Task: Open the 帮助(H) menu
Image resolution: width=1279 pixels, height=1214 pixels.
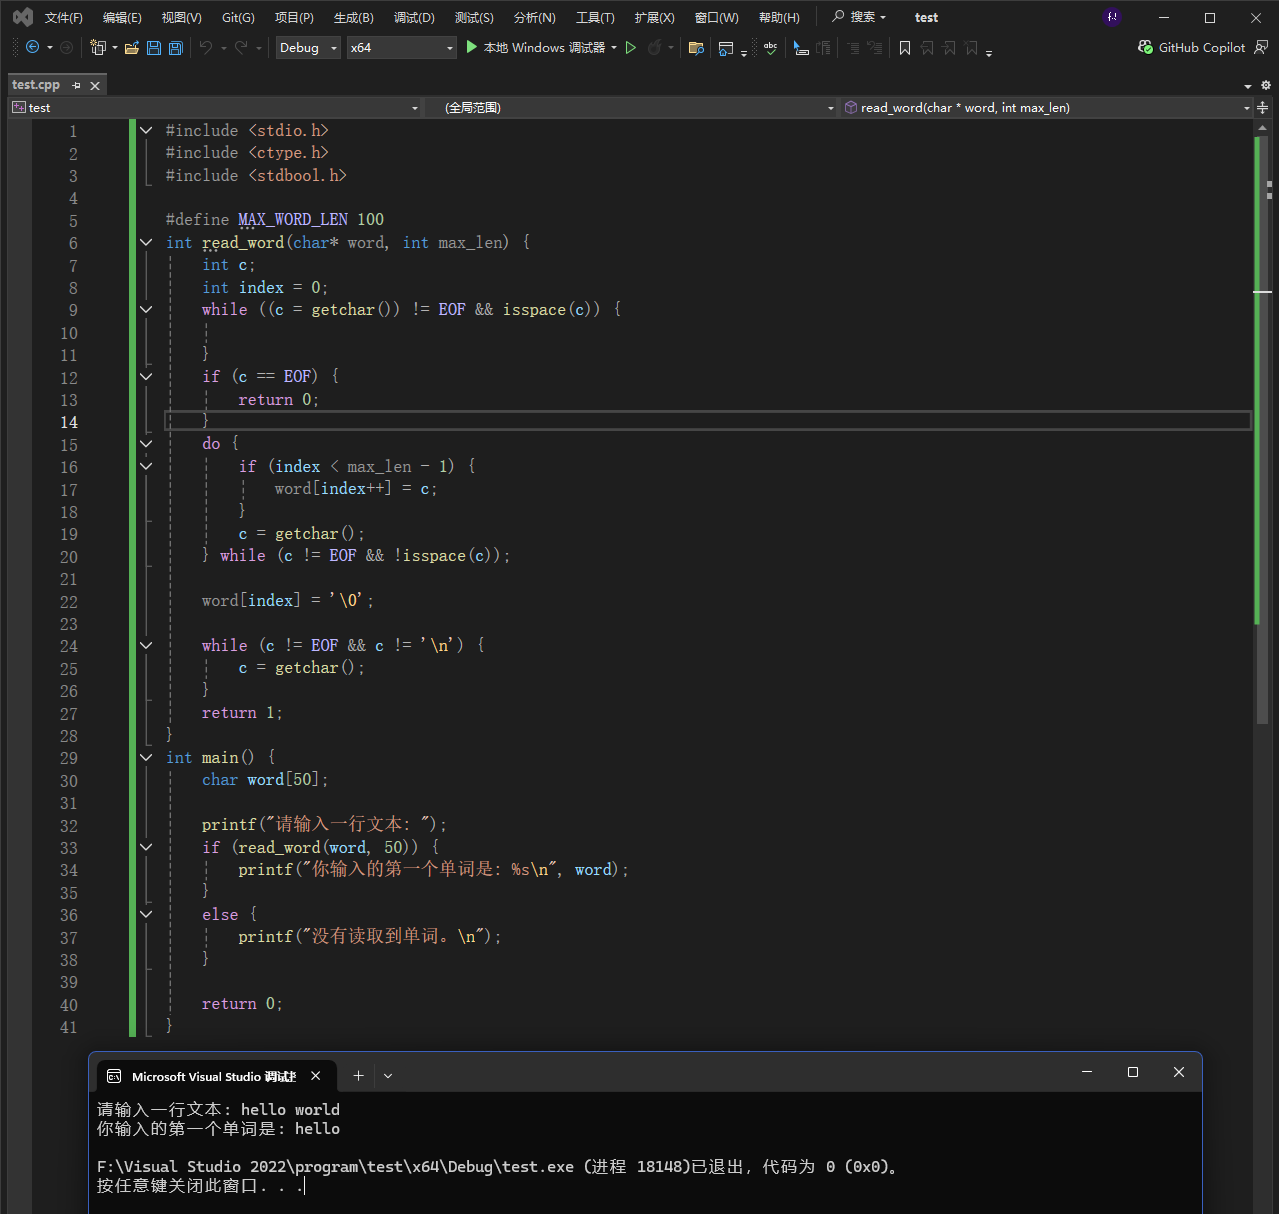Action: (779, 17)
